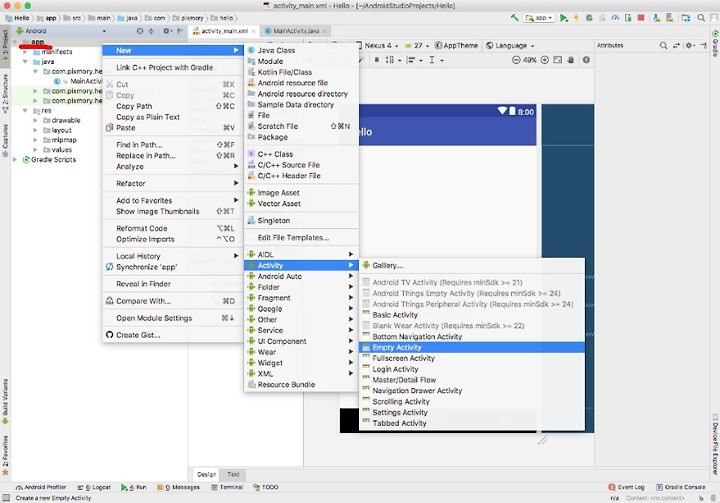
Task: Click the warning indicator in design toolbar
Action: [586, 60]
